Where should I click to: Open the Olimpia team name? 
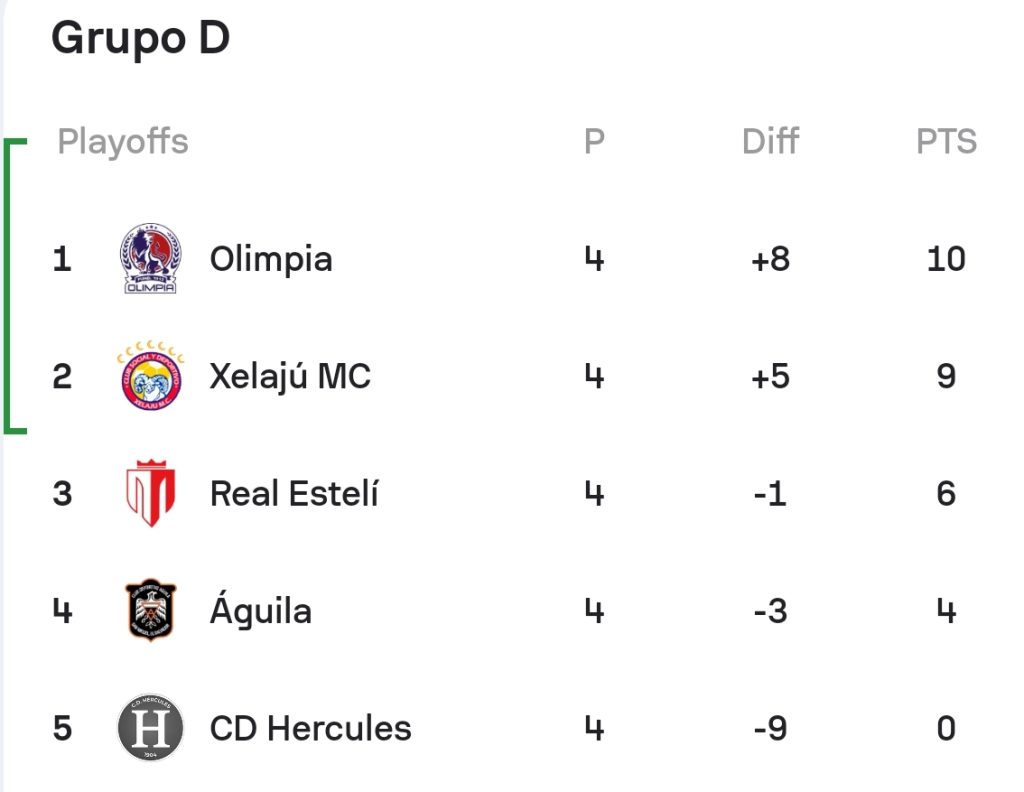[271, 260]
